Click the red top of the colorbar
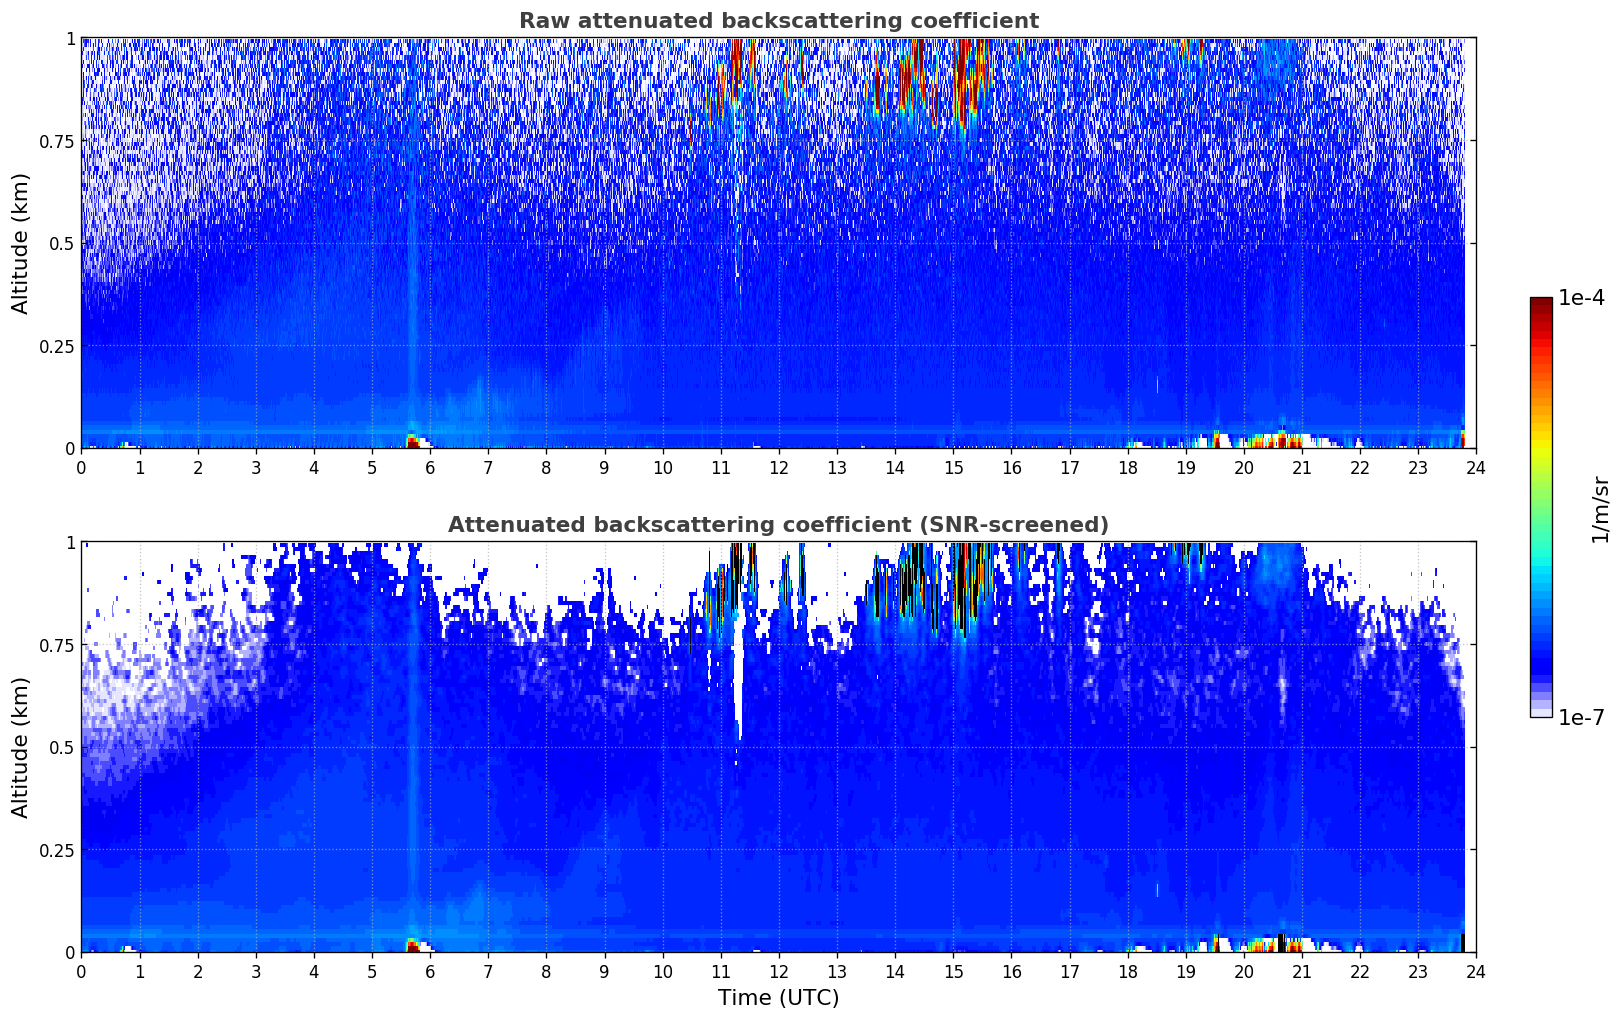The height and width of the screenshot is (1020, 1621). [x=1540, y=308]
